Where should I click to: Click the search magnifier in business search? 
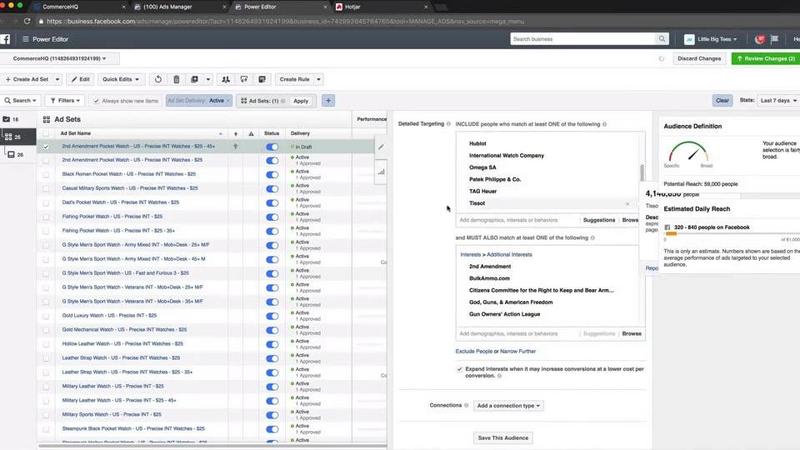(x=662, y=39)
